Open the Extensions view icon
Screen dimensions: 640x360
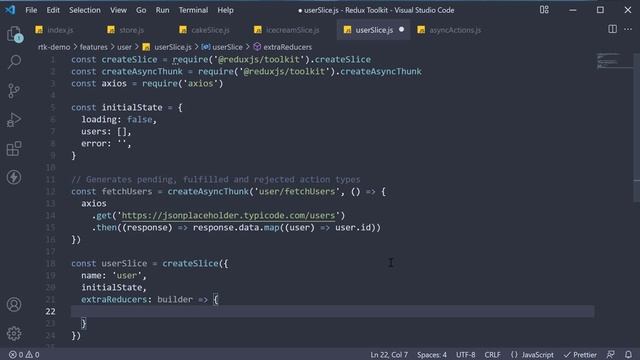pyautogui.click(x=14, y=149)
